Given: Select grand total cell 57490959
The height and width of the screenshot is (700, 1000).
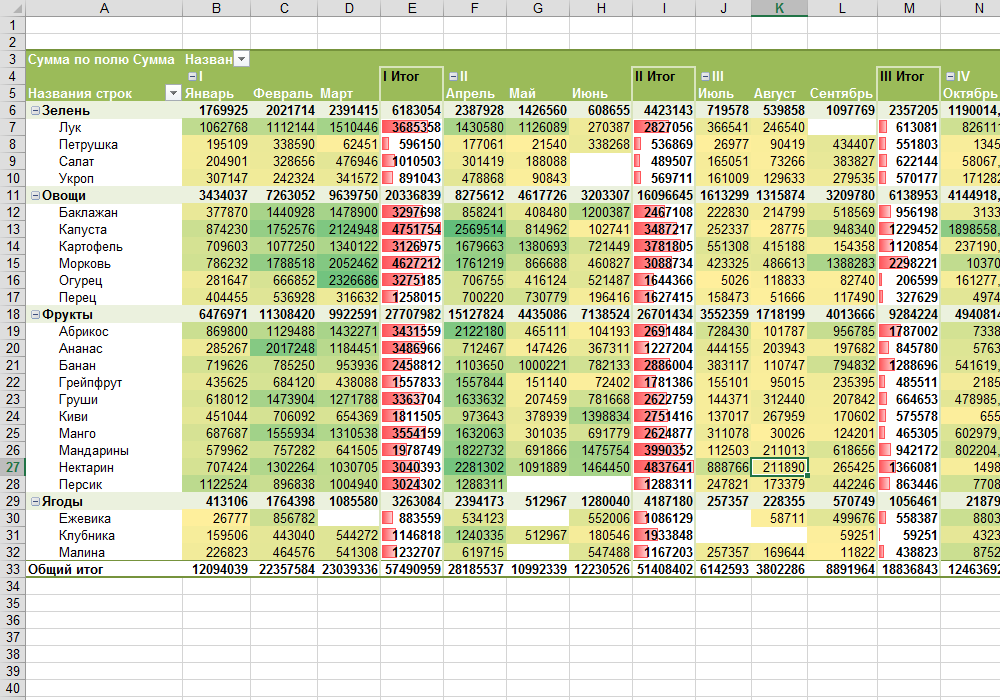Looking at the screenshot, I should pyautogui.click(x=412, y=569).
